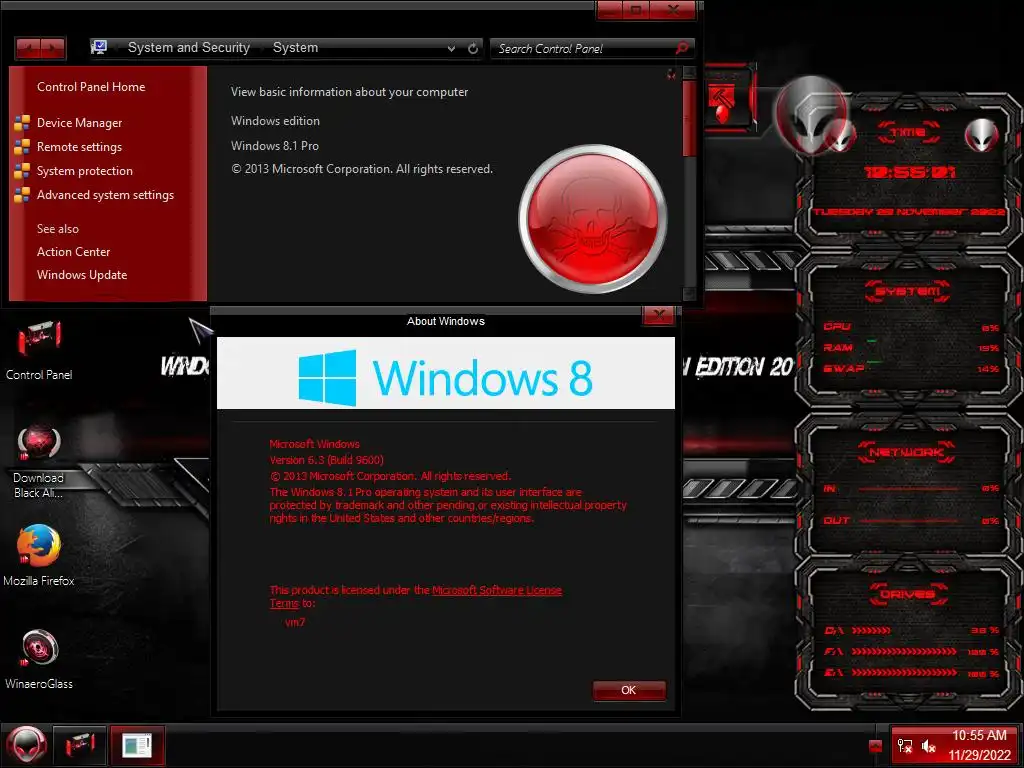The width and height of the screenshot is (1024, 768).
Task: Click the red hammer gadget icon
Action: pos(722,104)
